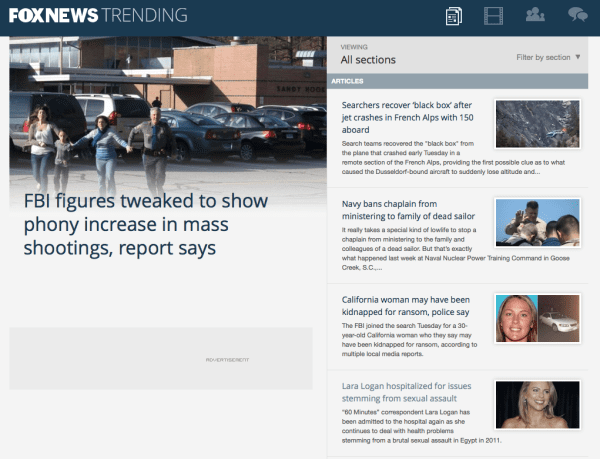Image resolution: width=600 pixels, height=459 pixels.
Task: Open the Lara Logan photo thumbnail
Action: (x=538, y=405)
